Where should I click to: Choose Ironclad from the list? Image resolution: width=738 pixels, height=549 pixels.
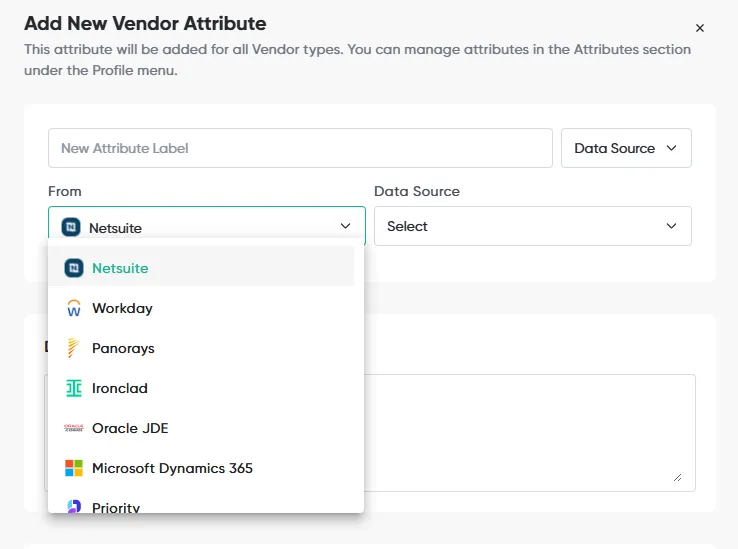pos(201,388)
